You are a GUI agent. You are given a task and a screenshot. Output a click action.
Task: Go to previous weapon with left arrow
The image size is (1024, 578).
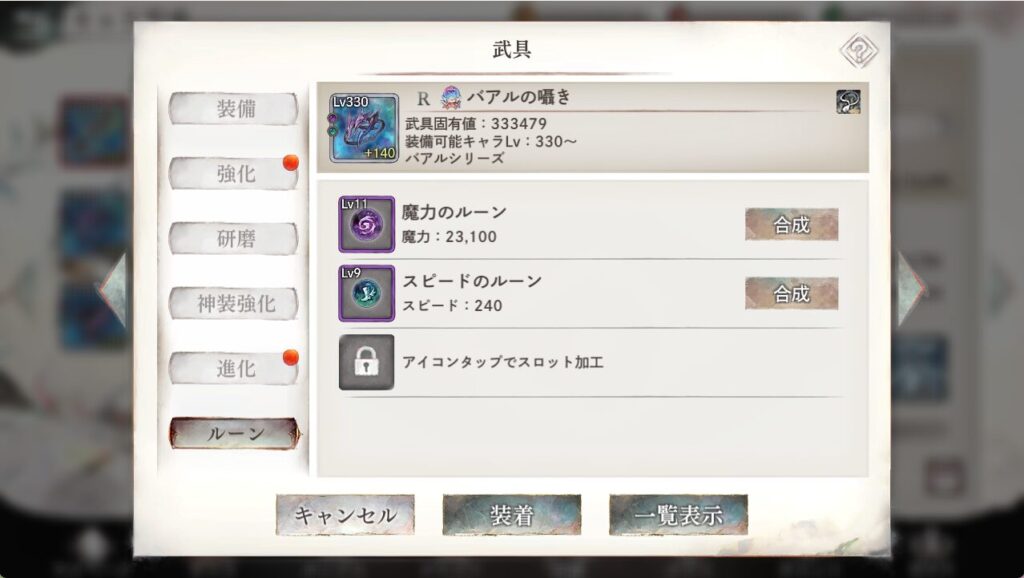[114, 289]
